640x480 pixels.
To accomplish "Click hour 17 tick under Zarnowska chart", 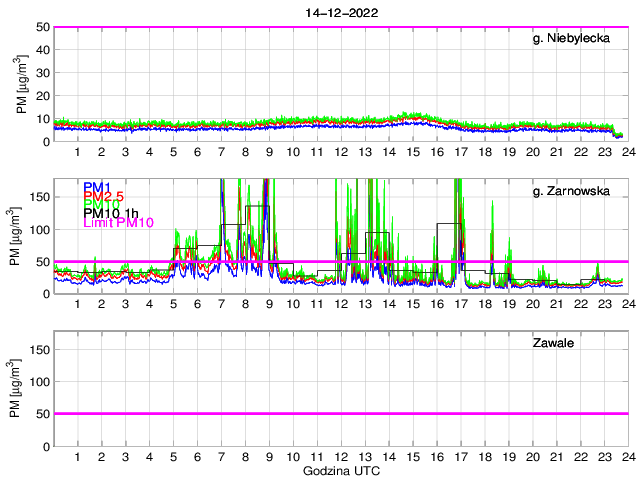I will point(460,304).
